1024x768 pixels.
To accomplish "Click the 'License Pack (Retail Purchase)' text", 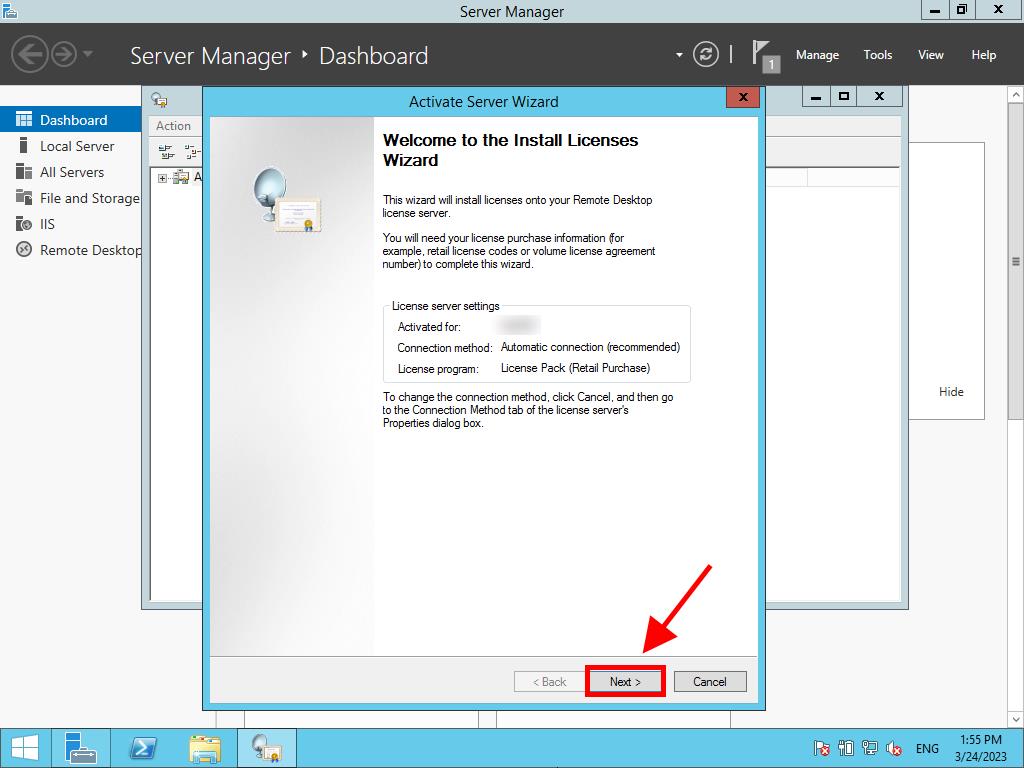I will 575,368.
